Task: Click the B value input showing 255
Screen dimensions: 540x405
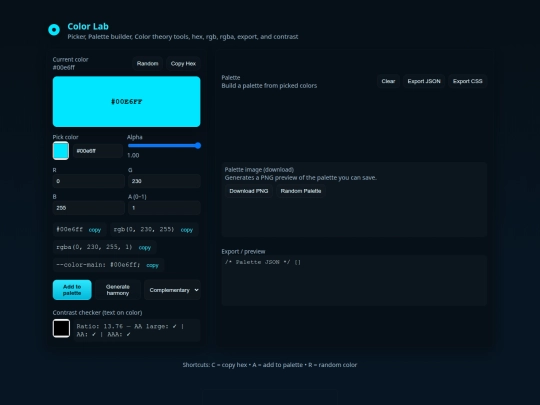Action: [89, 208]
